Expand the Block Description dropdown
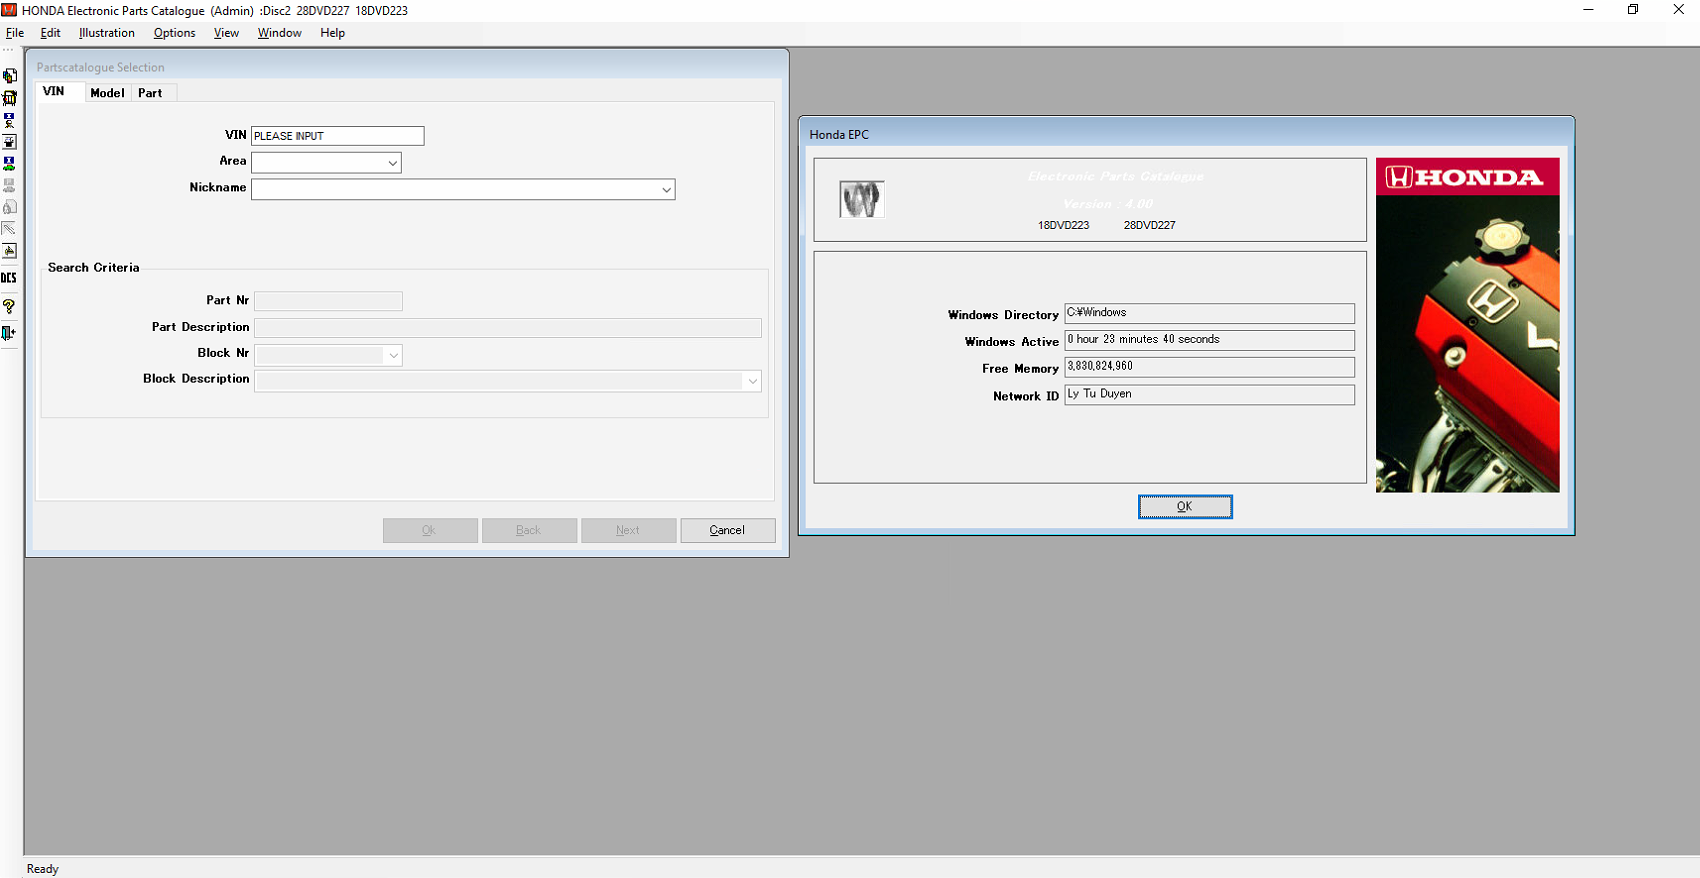The height and width of the screenshot is (878, 1700). 752,381
